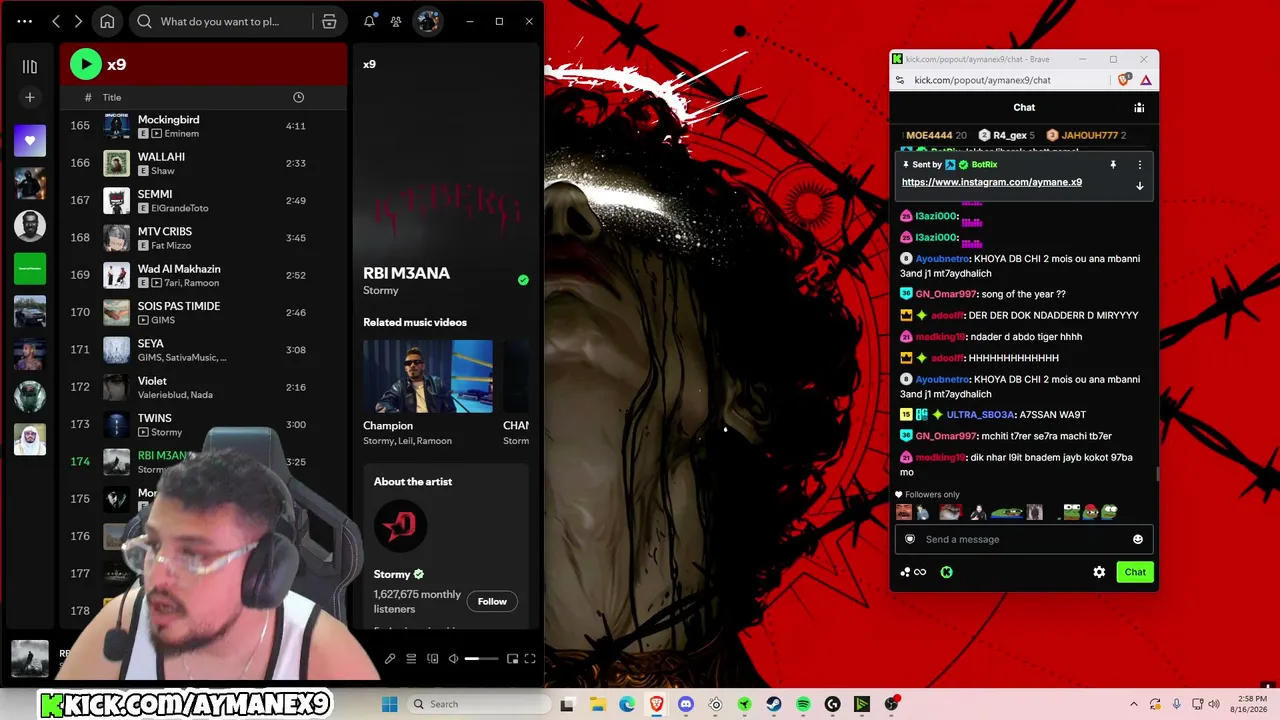Click the Windows taskbar Search box

(479, 704)
